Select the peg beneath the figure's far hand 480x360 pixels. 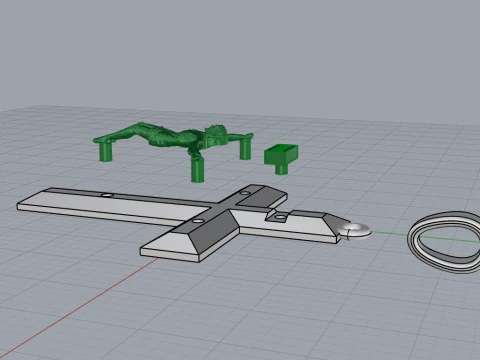point(246,148)
